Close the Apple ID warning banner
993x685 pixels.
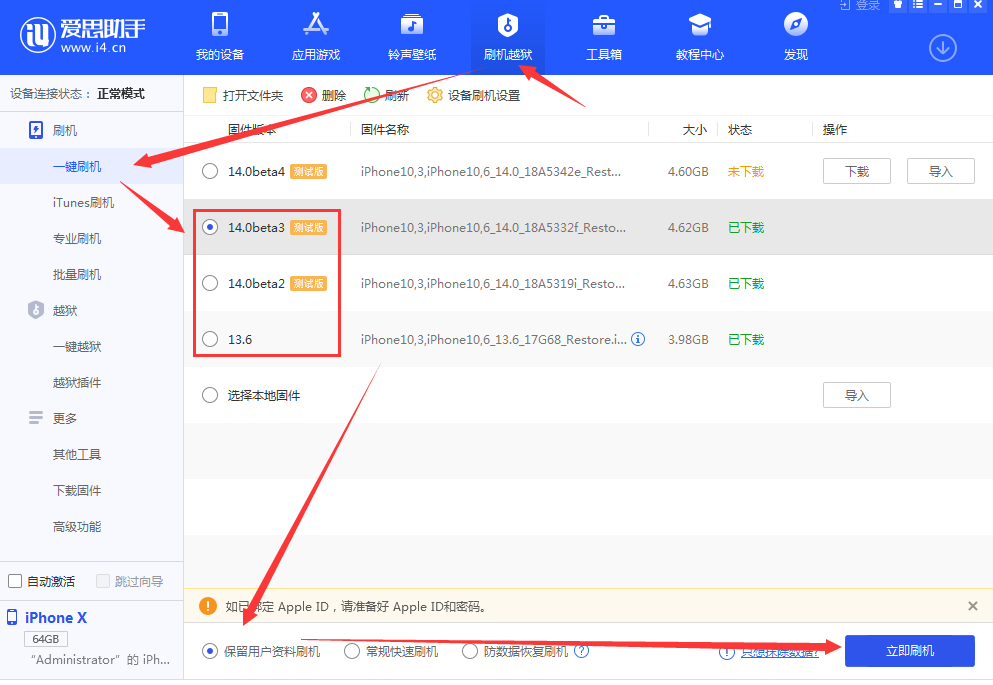coord(973,606)
